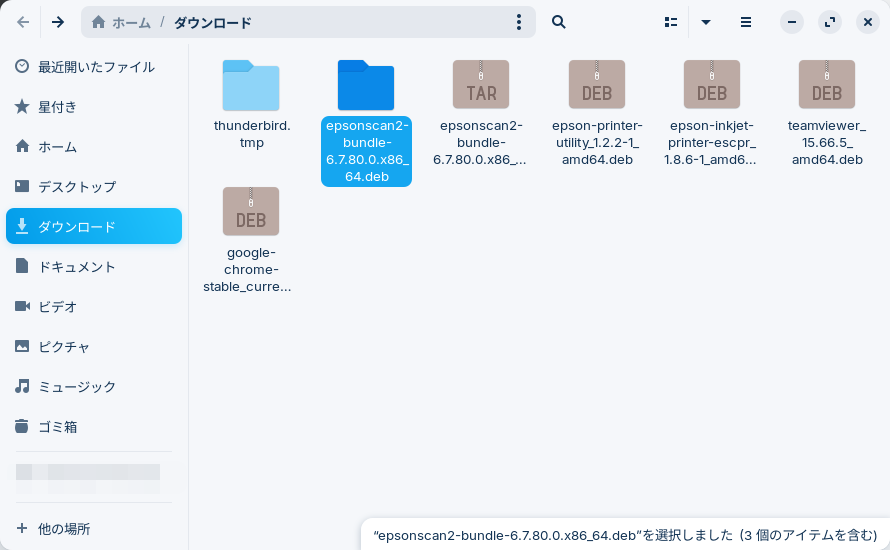Go to ホーム in the sidebar

[x=94, y=146]
